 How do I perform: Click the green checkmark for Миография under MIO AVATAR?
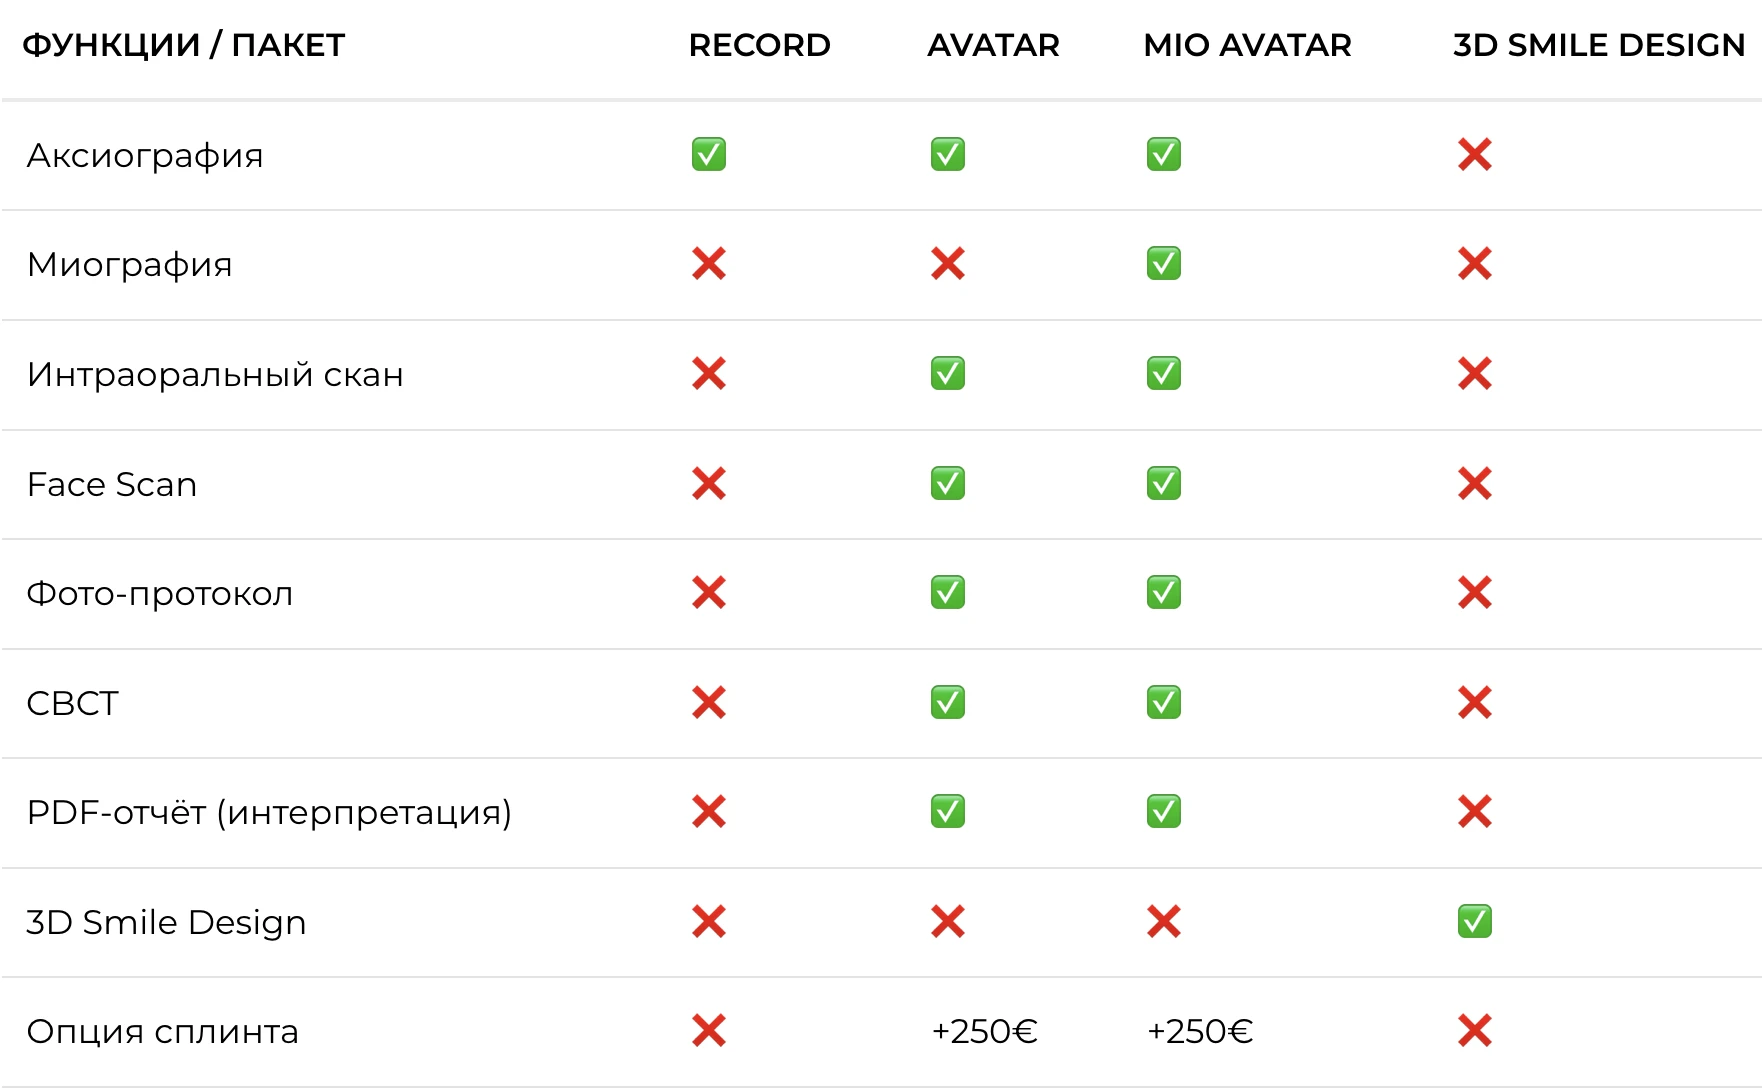click(x=1163, y=264)
